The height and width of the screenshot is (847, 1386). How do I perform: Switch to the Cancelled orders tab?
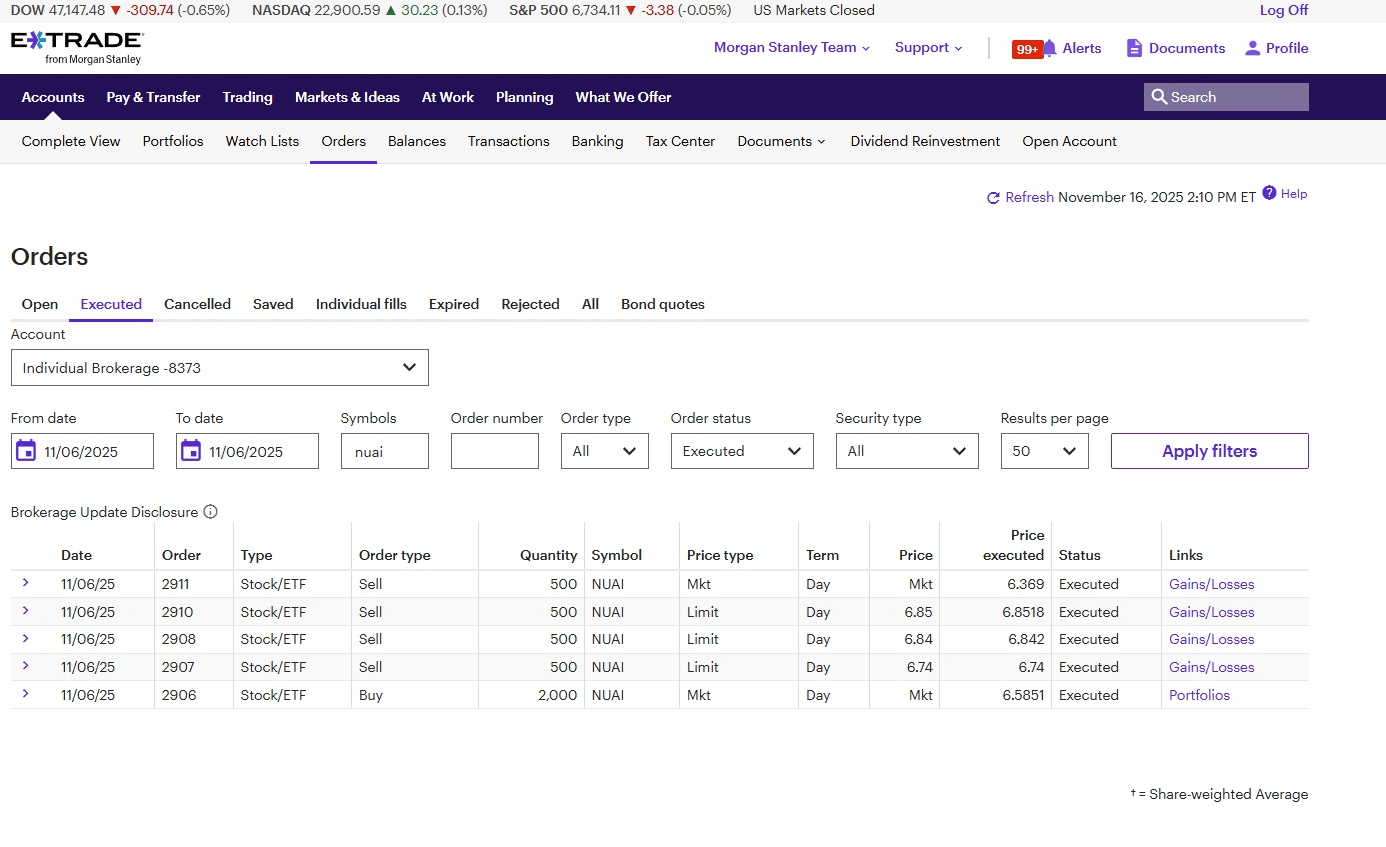click(x=197, y=304)
